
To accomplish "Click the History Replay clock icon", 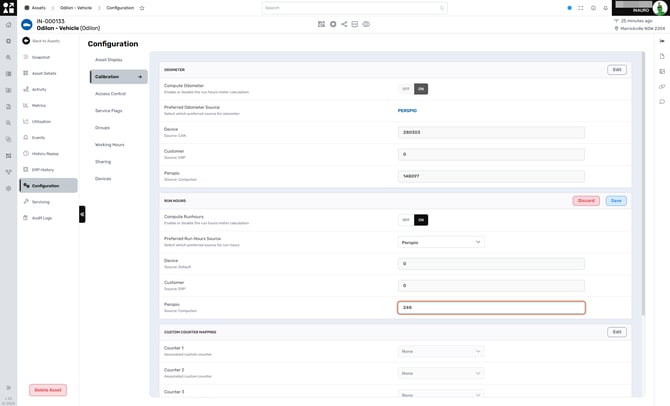I will (26, 153).
